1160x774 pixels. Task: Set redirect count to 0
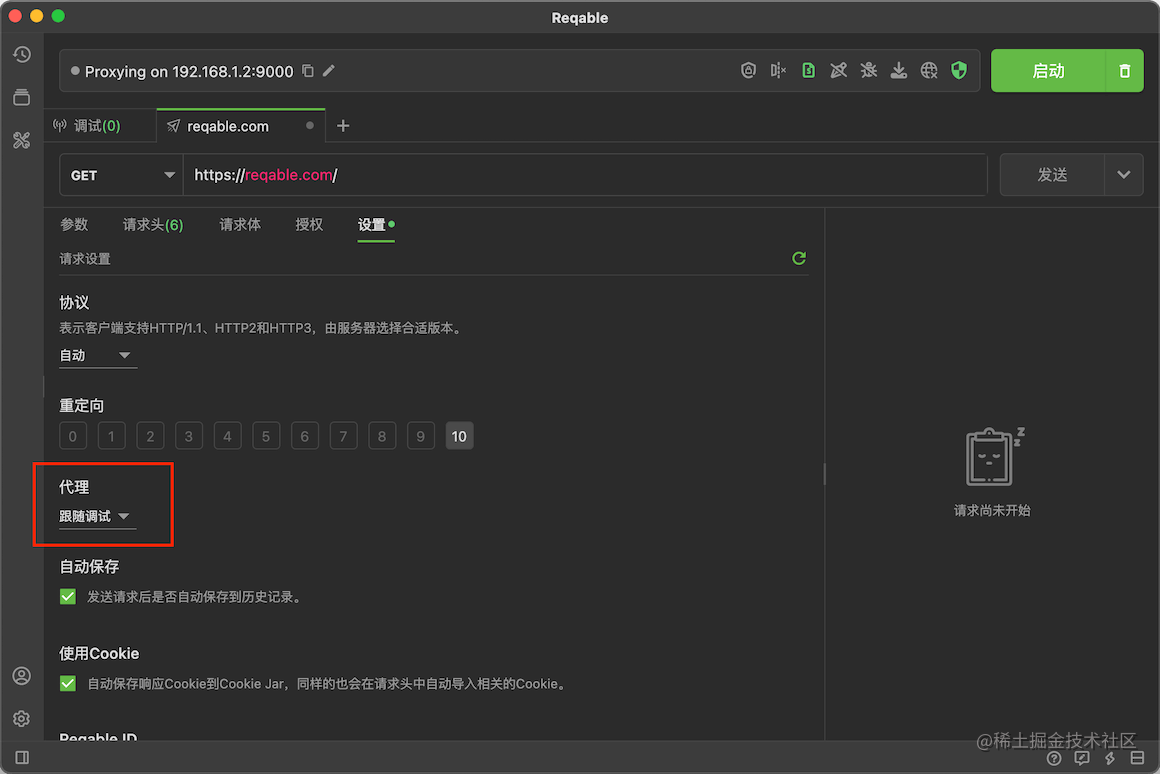tap(72, 436)
